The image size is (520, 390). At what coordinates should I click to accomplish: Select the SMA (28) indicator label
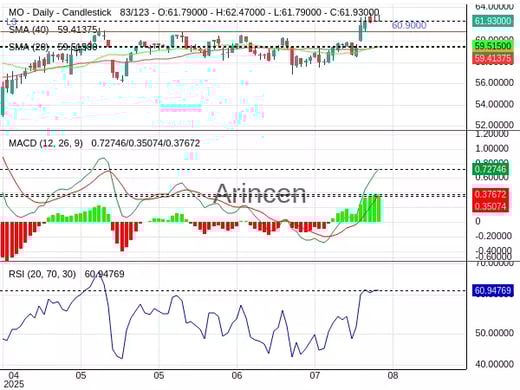[29, 47]
